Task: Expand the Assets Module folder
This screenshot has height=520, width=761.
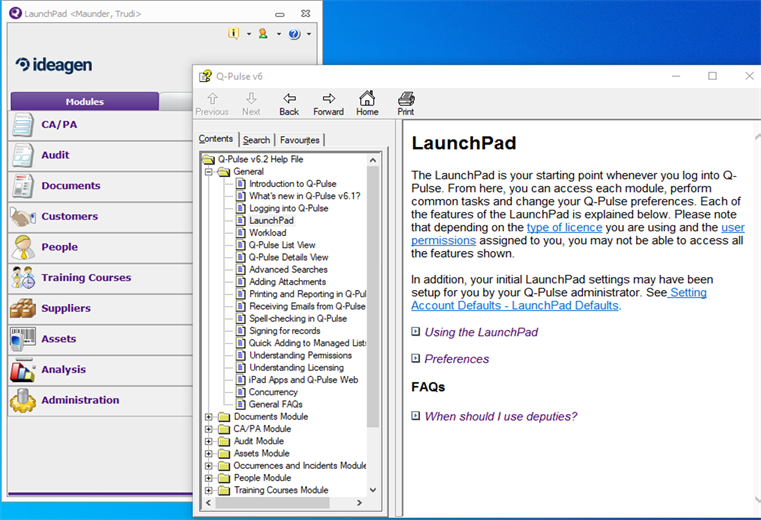Action: click(x=209, y=453)
